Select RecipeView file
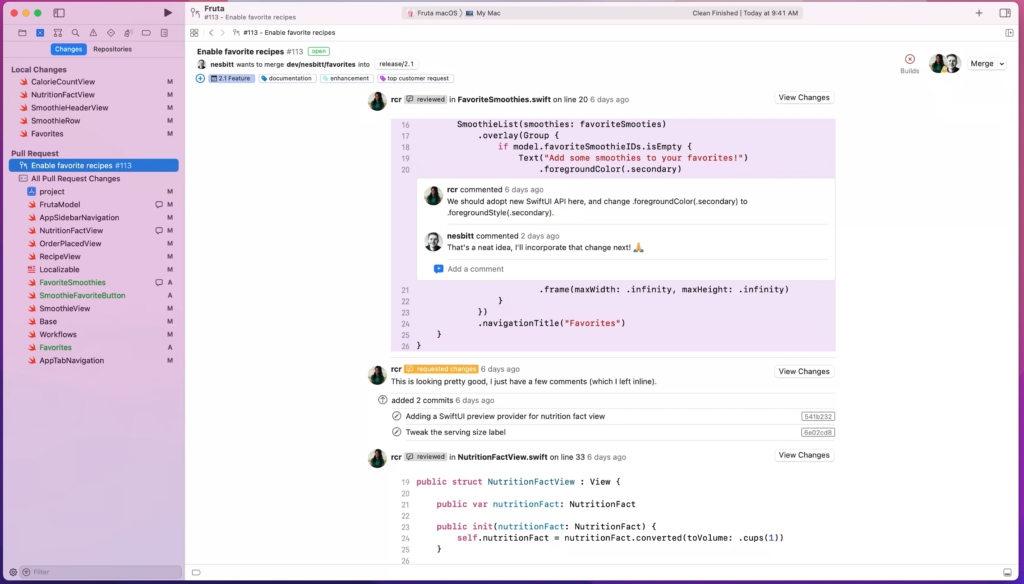 tap(93, 257)
